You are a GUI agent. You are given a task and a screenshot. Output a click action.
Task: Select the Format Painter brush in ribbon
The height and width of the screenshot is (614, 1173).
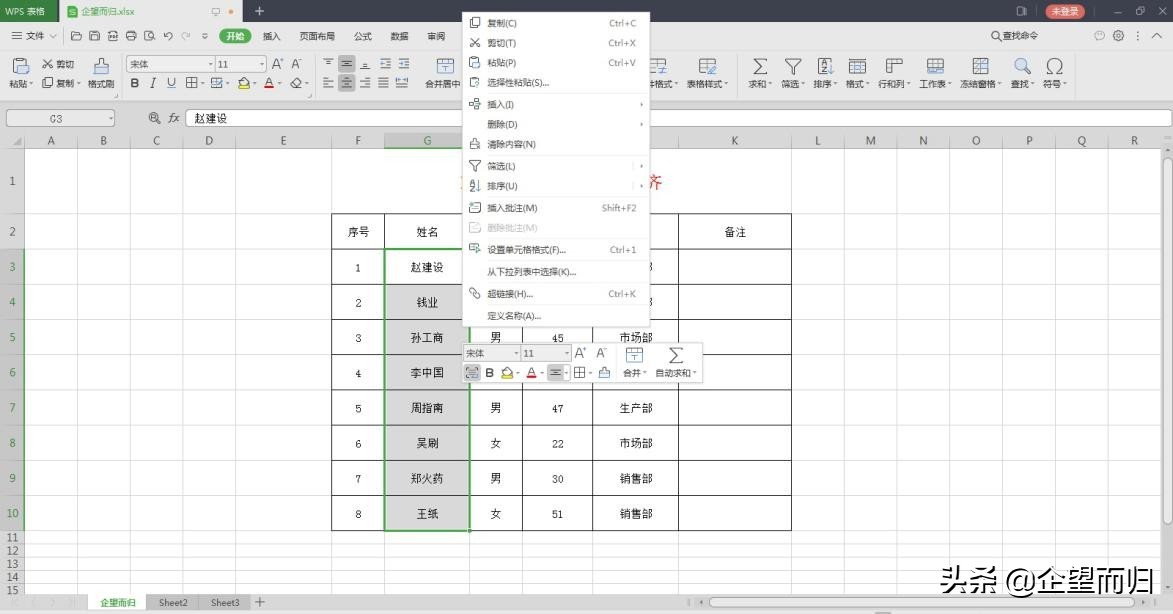101,66
